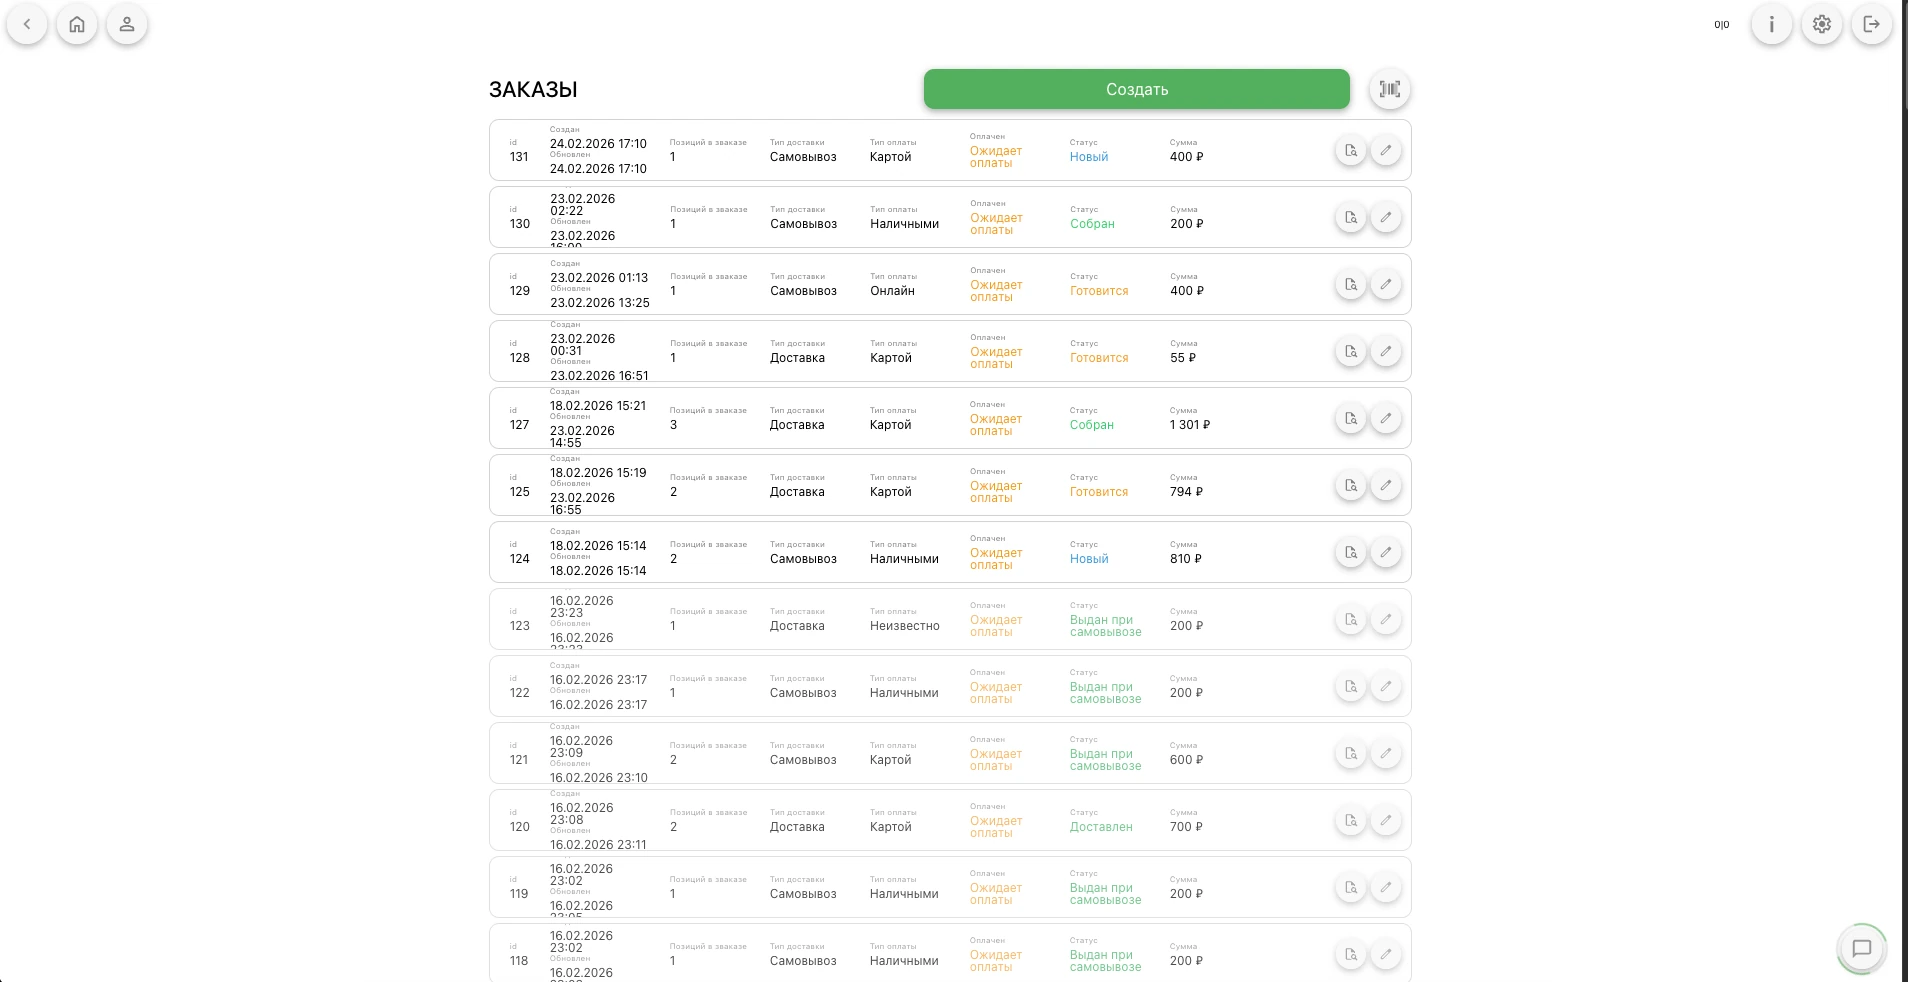Open the info icon button
1908x982 pixels.
[1771, 24]
